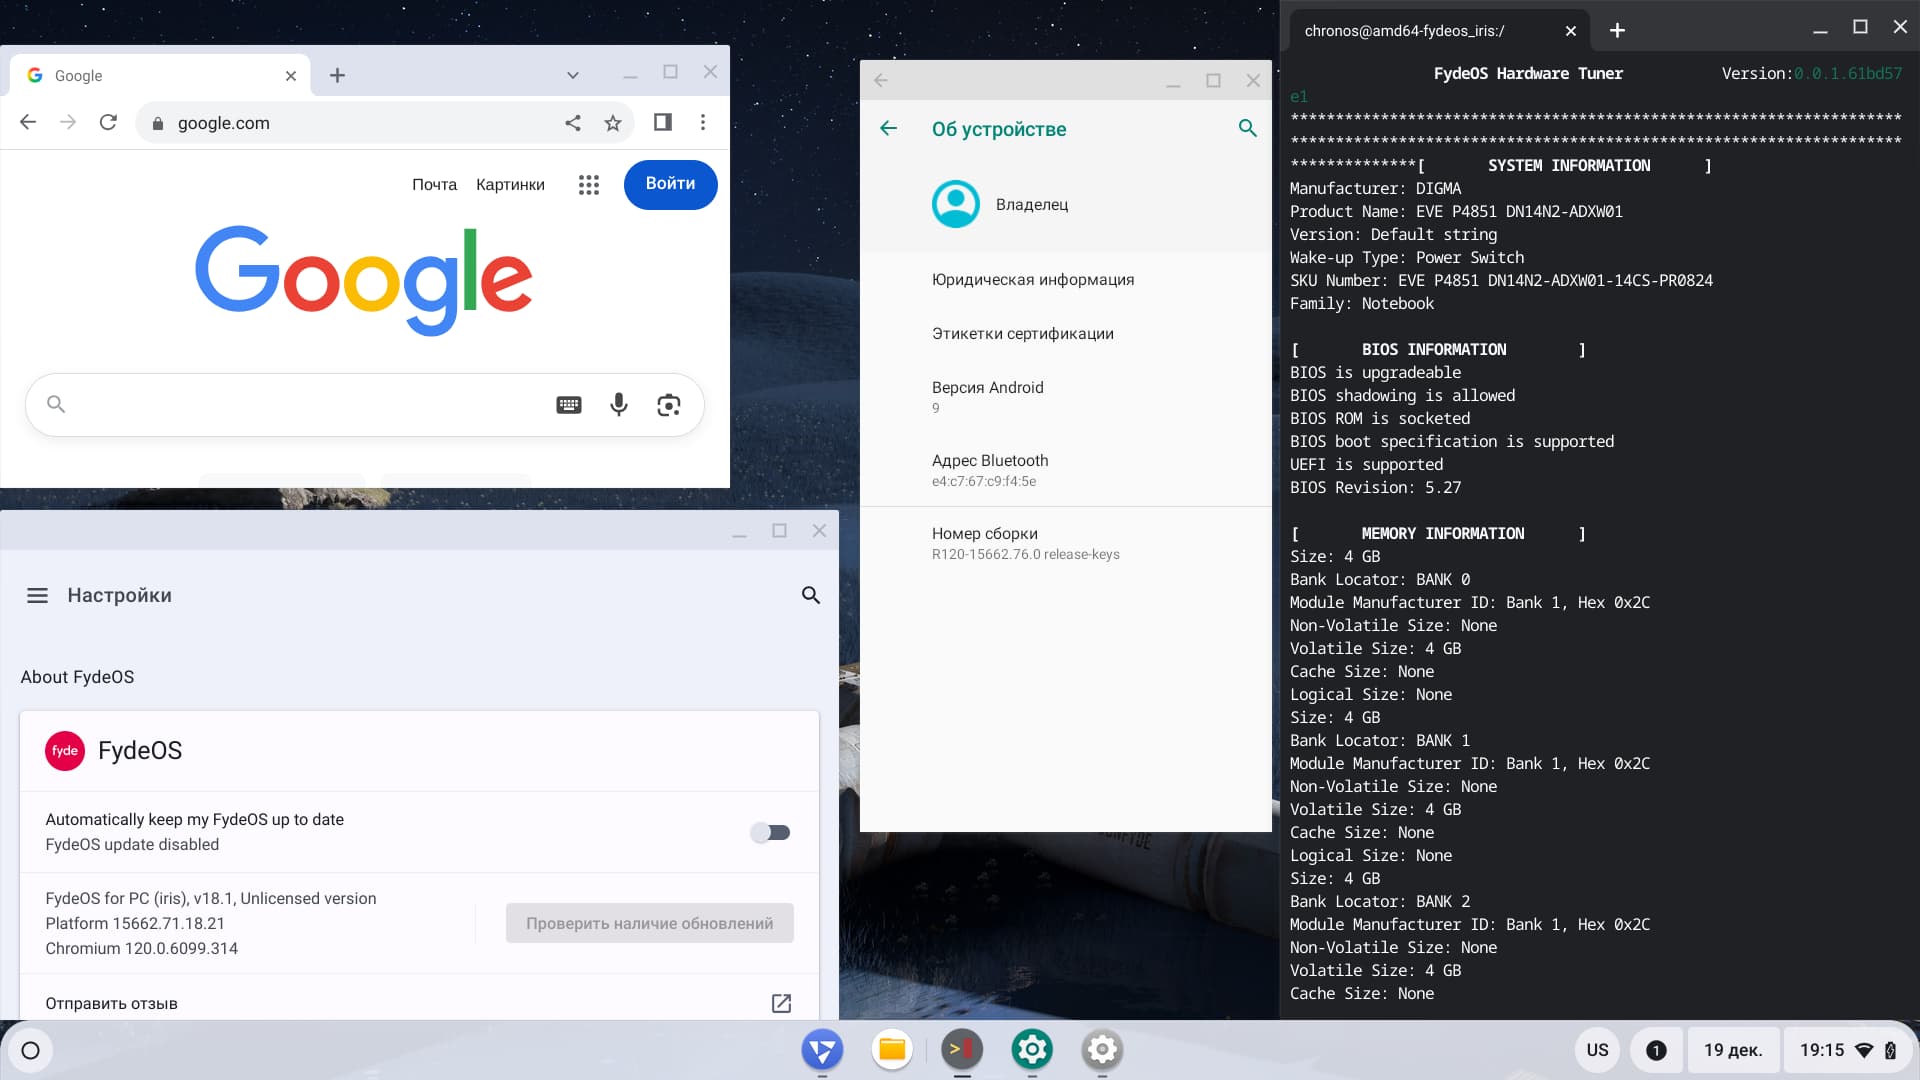The image size is (1920, 1080).
Task: Click the Войти sign-in button
Action: 670,184
